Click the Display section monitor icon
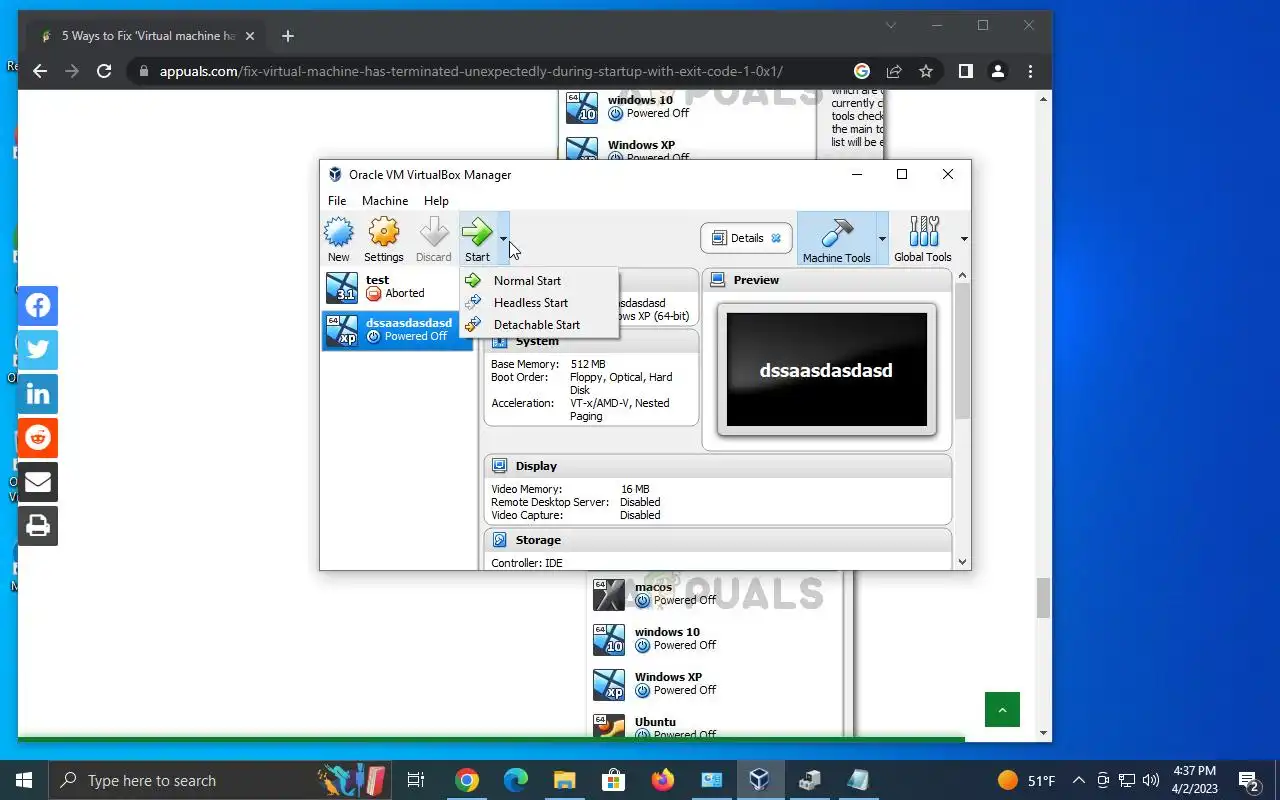The width and height of the screenshot is (1280, 800). coord(499,466)
